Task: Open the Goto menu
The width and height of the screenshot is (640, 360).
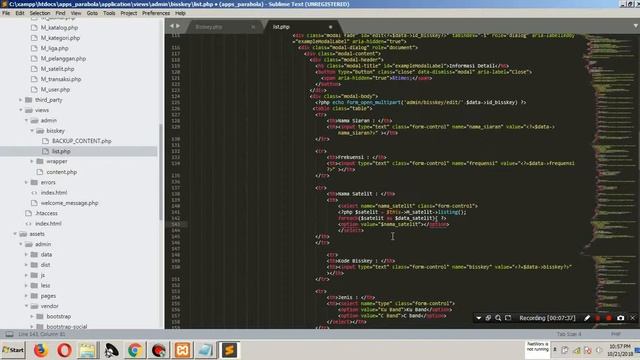Action: [92, 13]
